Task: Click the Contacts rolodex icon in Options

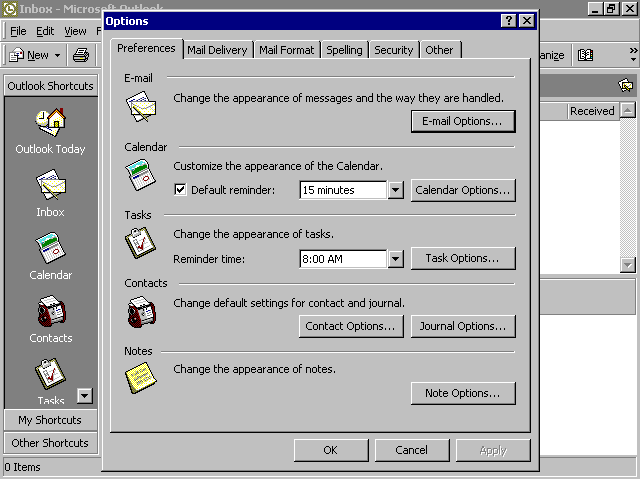Action: 141,312
